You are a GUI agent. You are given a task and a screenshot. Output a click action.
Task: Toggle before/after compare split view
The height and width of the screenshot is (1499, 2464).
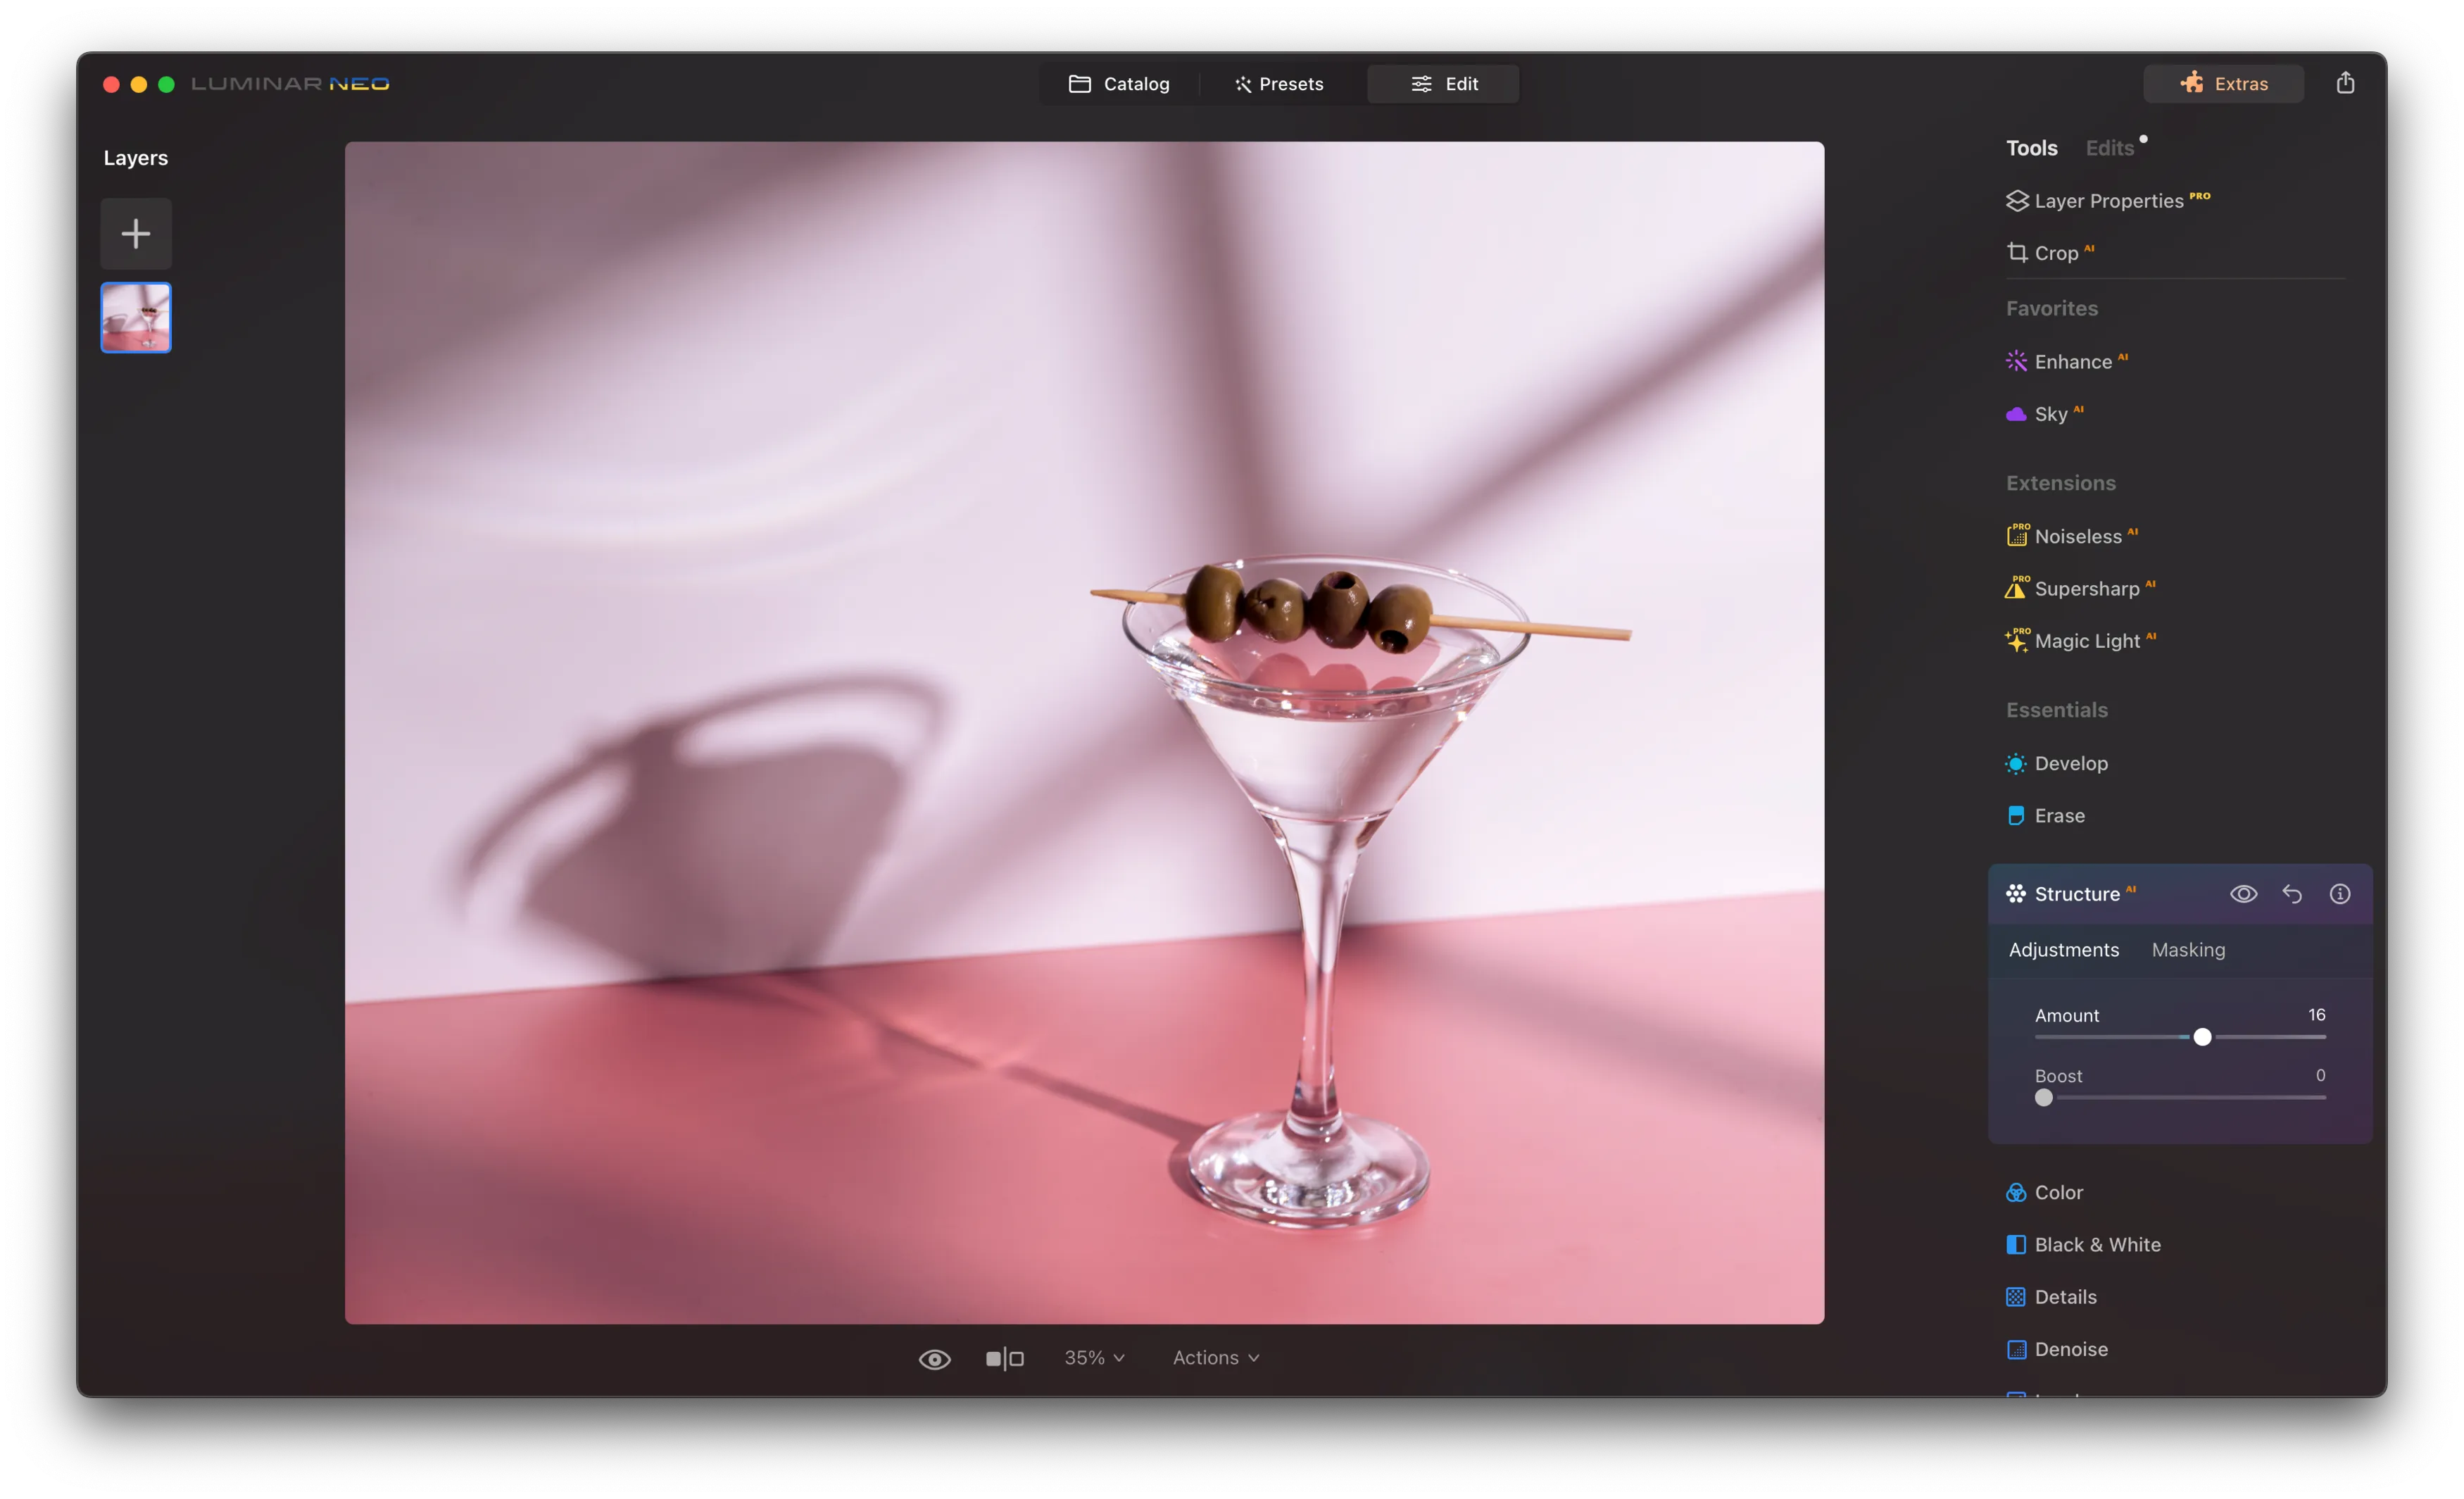(x=1004, y=1359)
